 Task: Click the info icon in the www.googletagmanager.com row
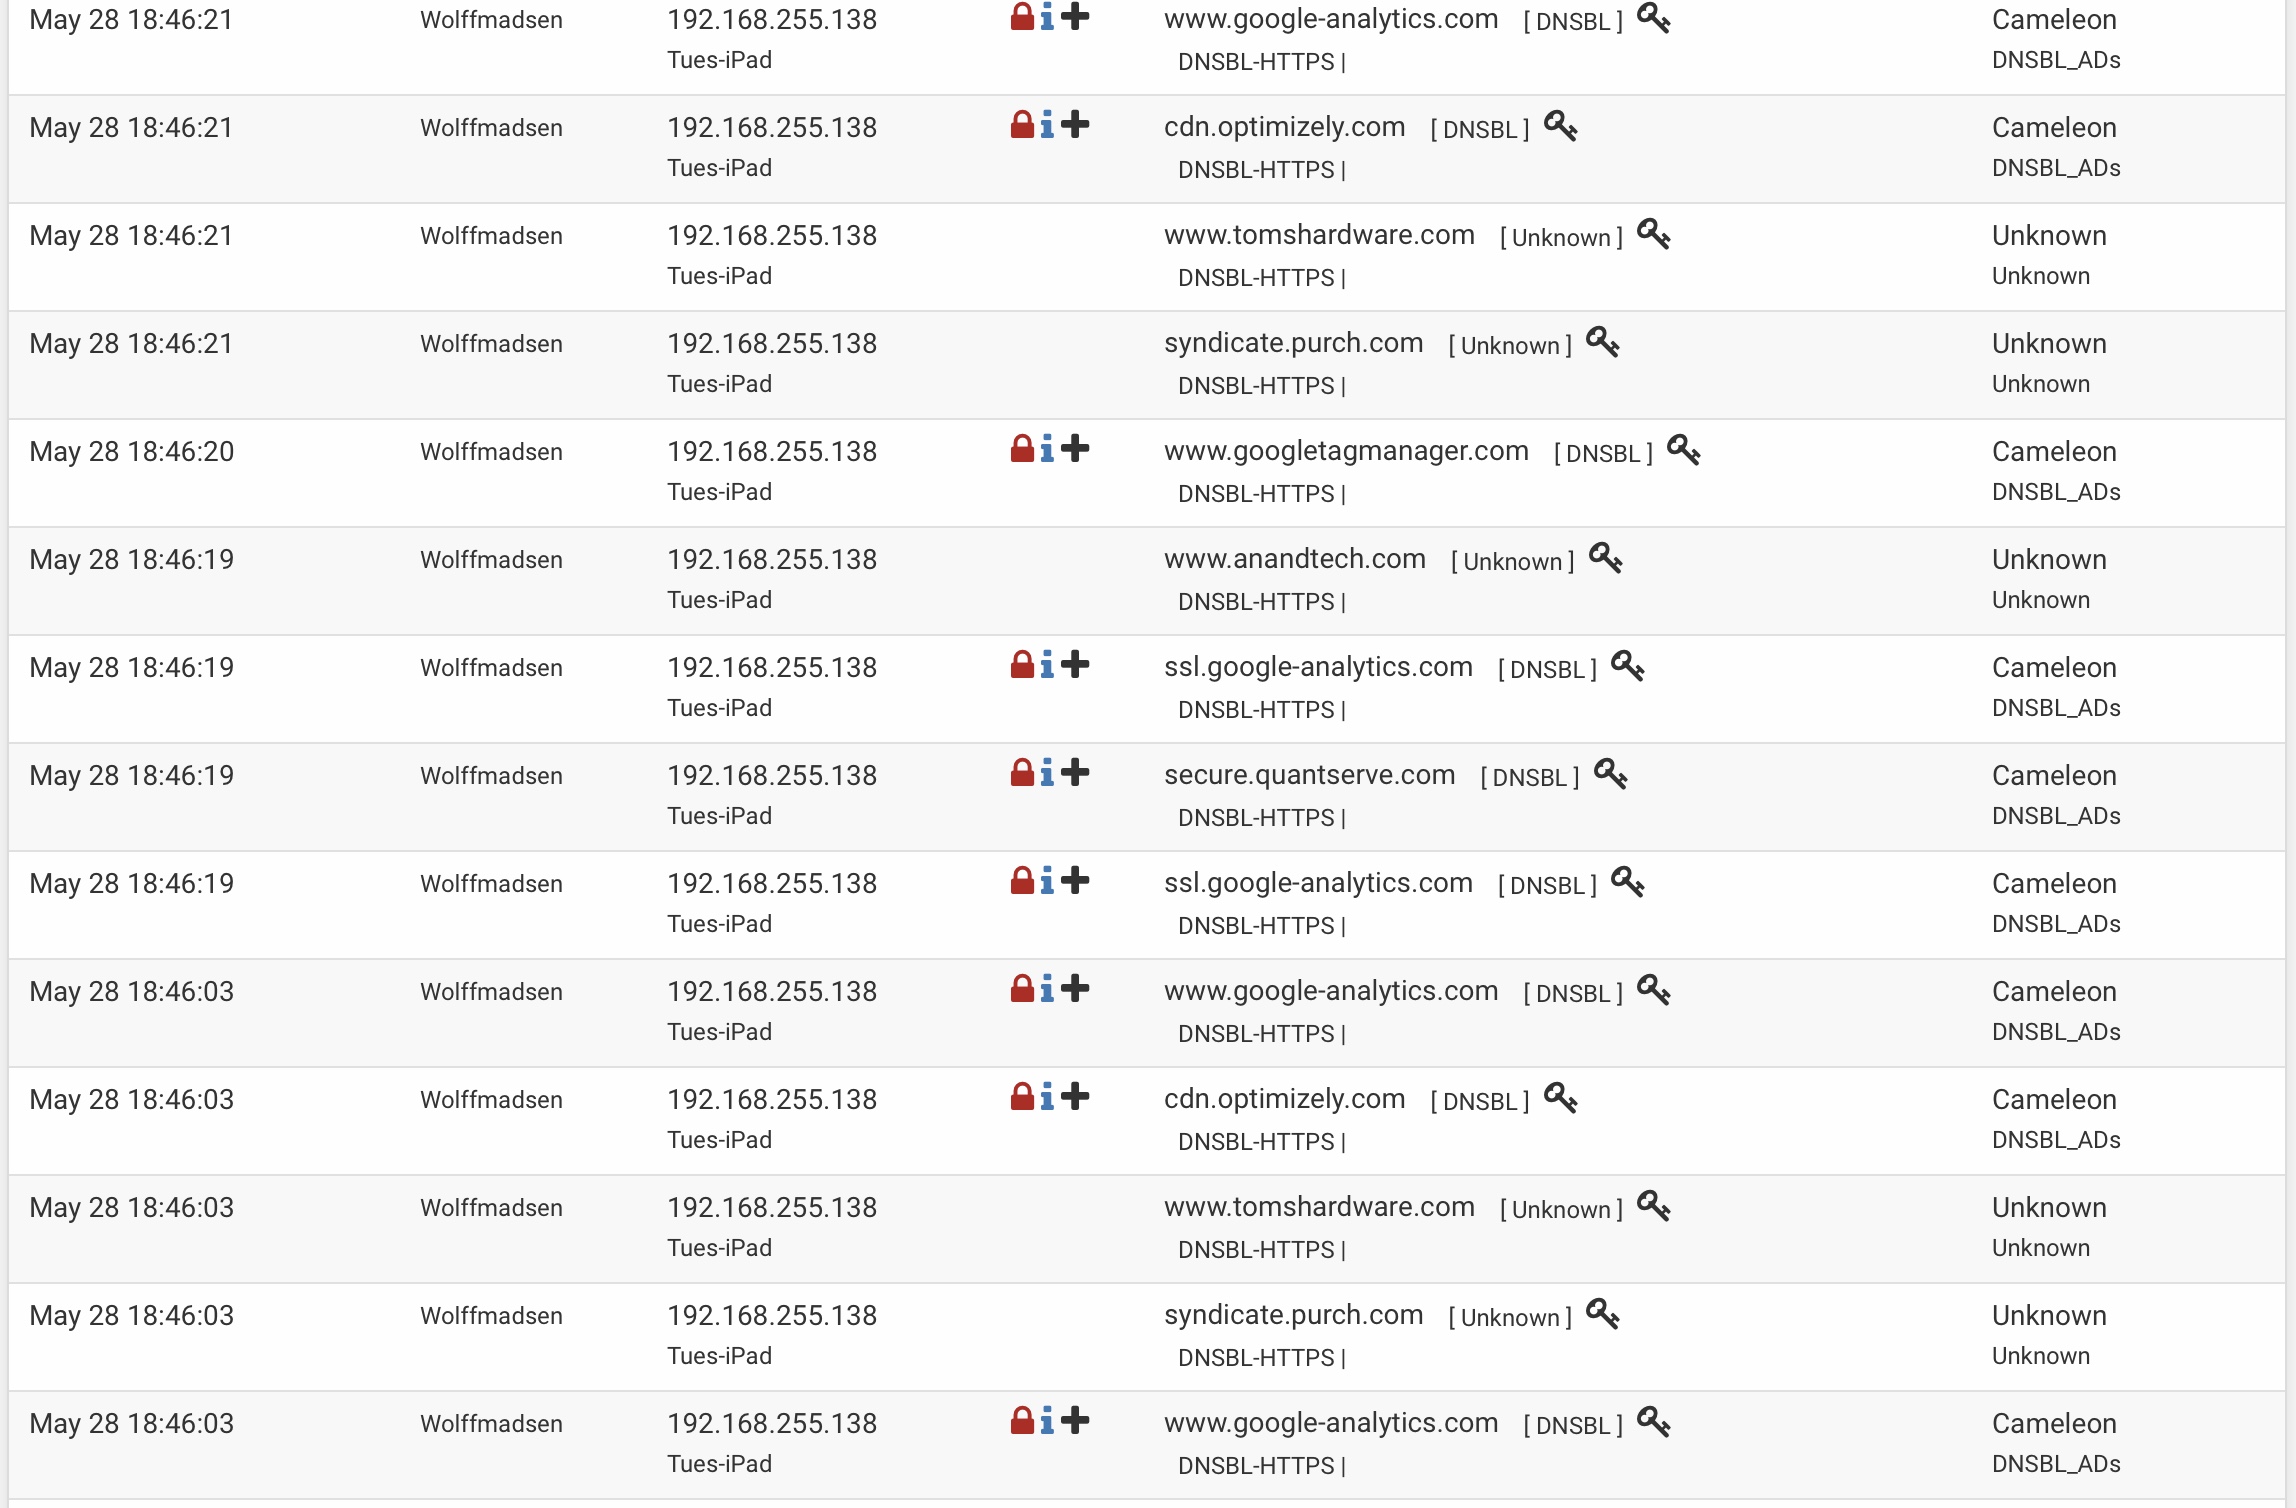click(1046, 449)
